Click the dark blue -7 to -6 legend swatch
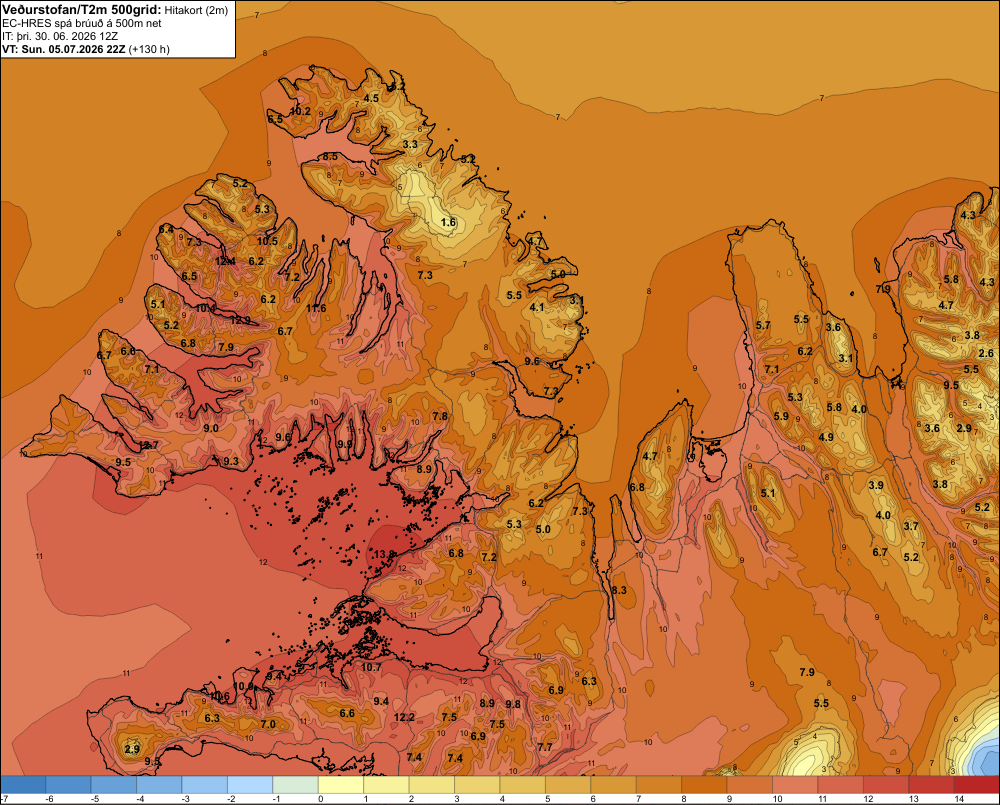This screenshot has width=1000, height=805. click(x=23, y=785)
